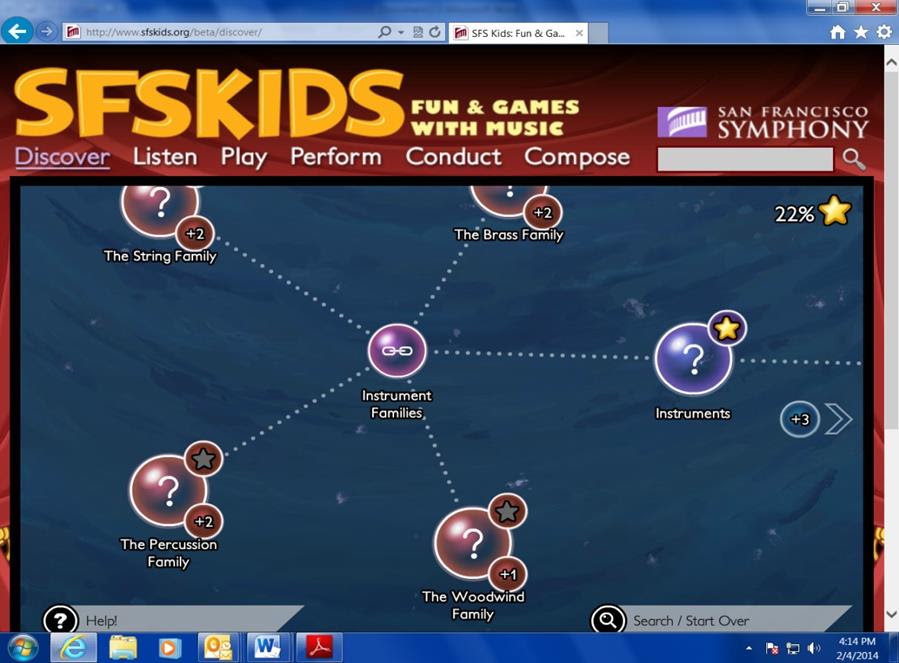Open Windows Media Player from the taskbar
The height and width of the screenshot is (663, 899).
tap(169, 648)
